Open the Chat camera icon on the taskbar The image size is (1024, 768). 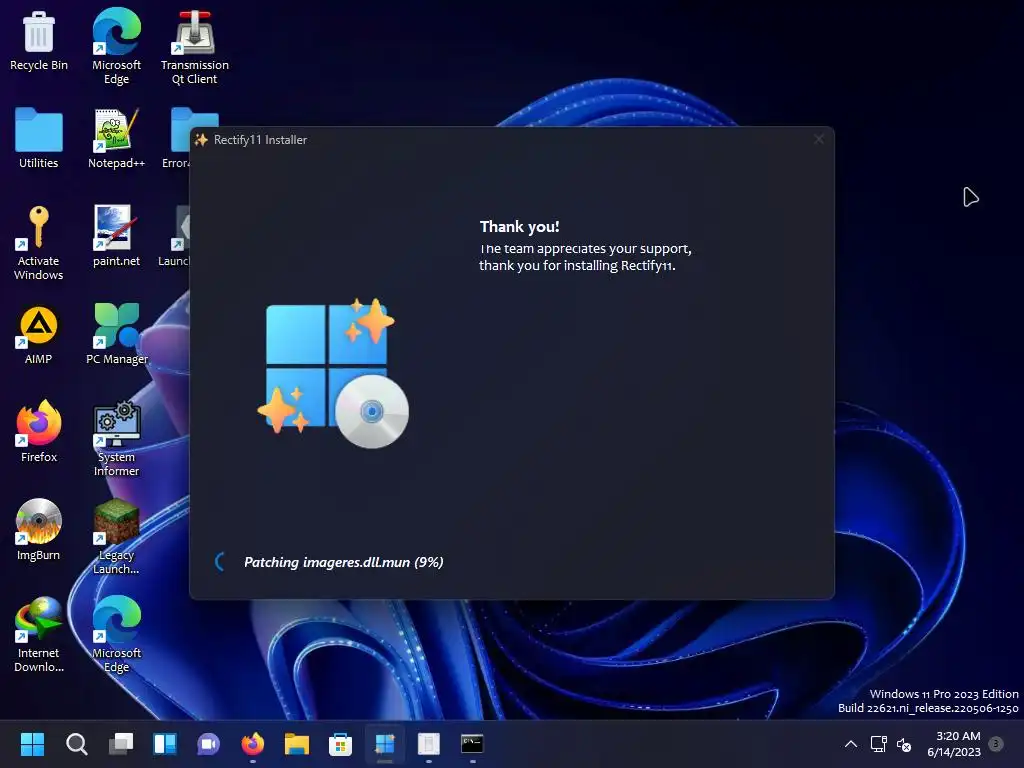208,743
